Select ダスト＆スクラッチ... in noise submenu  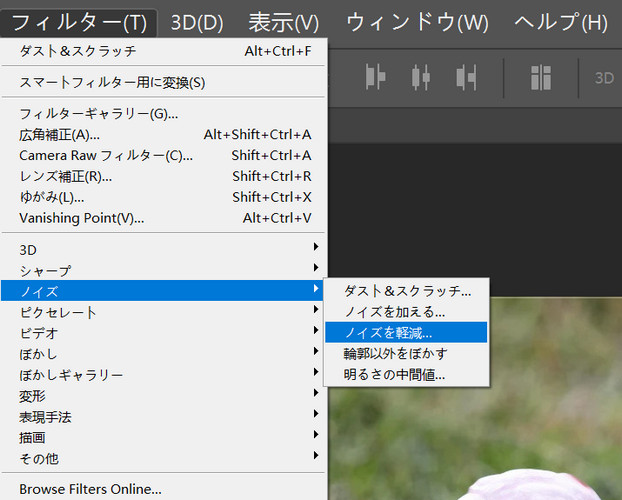[x=407, y=291]
